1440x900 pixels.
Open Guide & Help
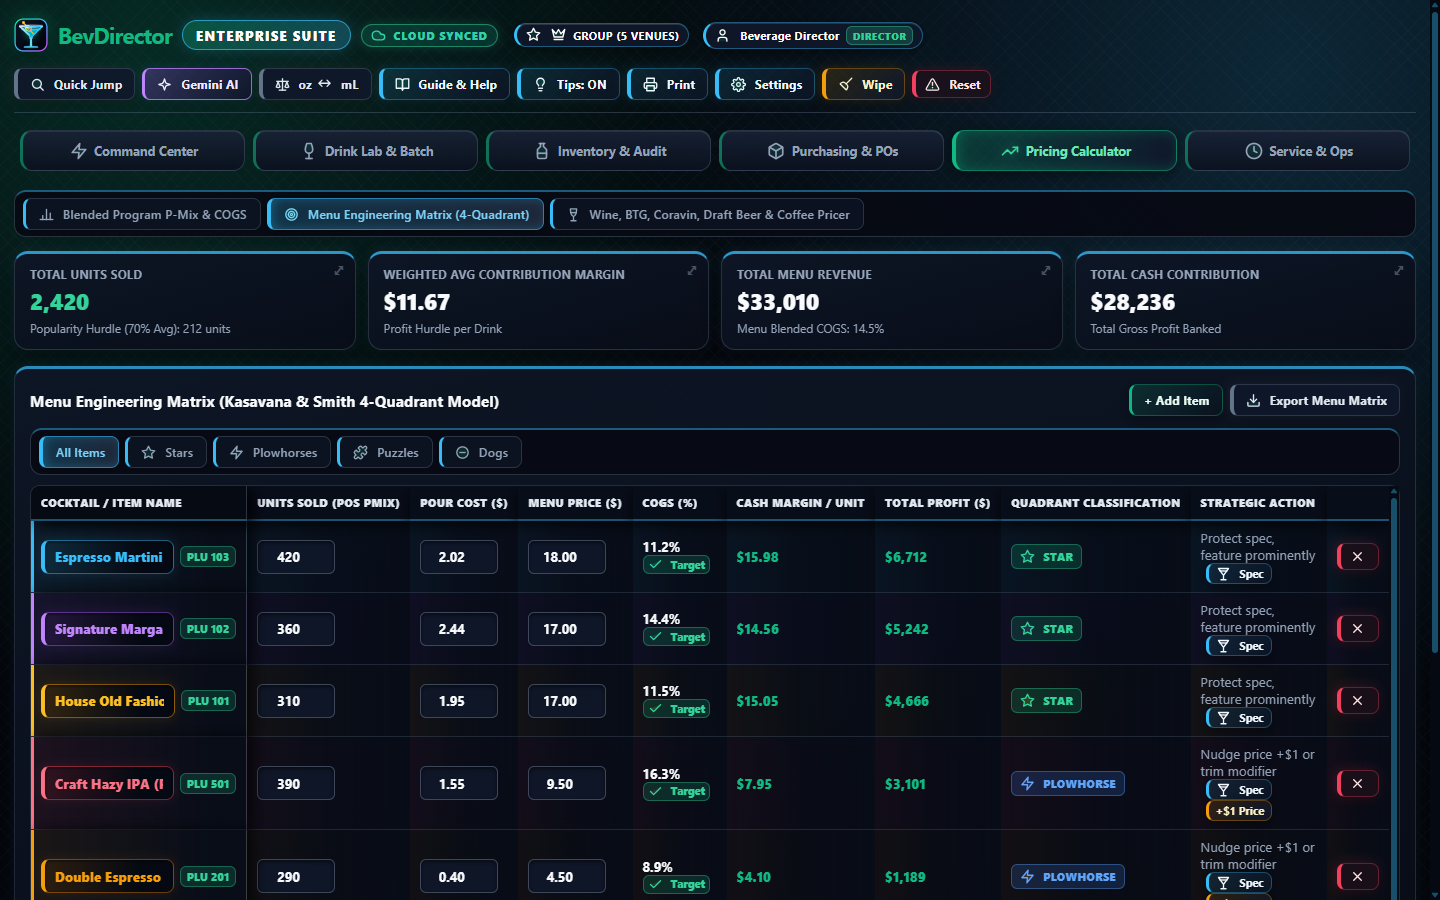[445, 85]
